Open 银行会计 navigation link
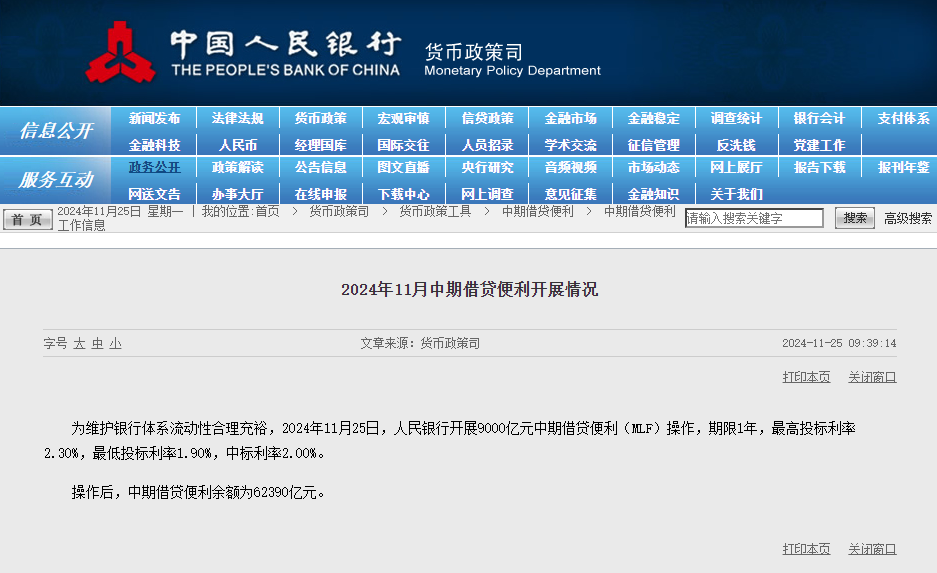This screenshot has width=937, height=573. 819,118
